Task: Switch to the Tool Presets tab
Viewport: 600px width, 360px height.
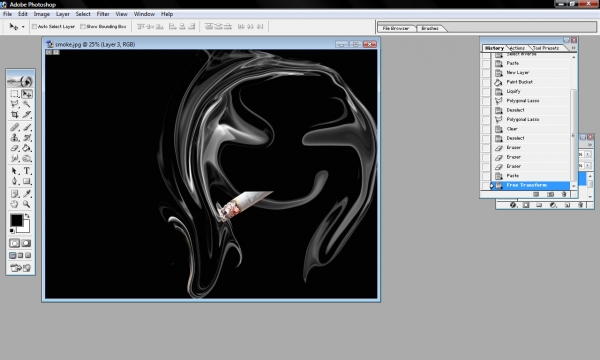Action: click(x=546, y=48)
